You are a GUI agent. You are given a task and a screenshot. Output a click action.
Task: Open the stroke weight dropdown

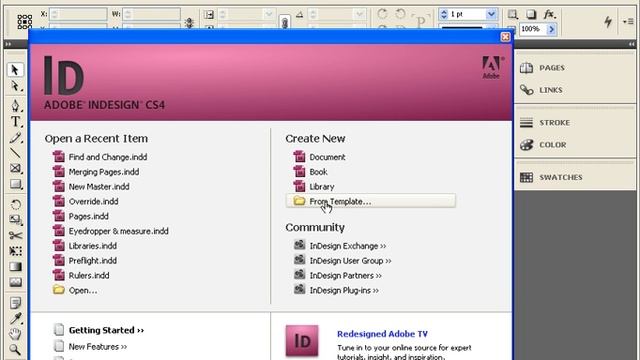(491, 14)
